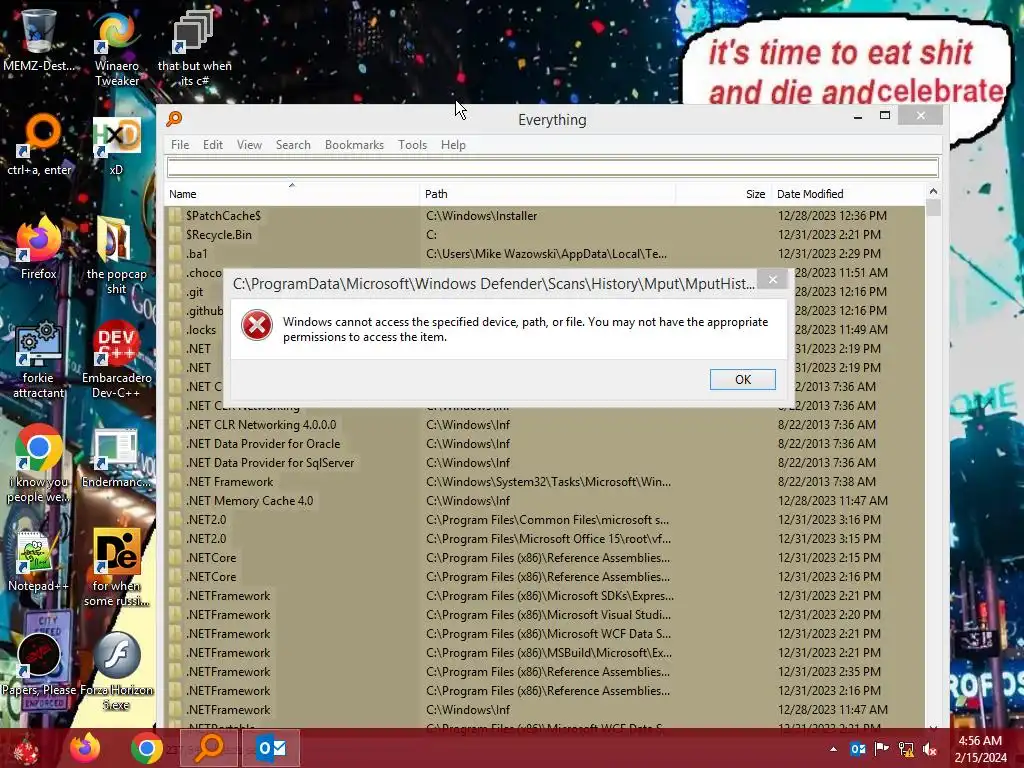Image resolution: width=1024 pixels, height=768 pixels.
Task: Open Winaero Tweaker desktop shortcut
Action: [116, 48]
